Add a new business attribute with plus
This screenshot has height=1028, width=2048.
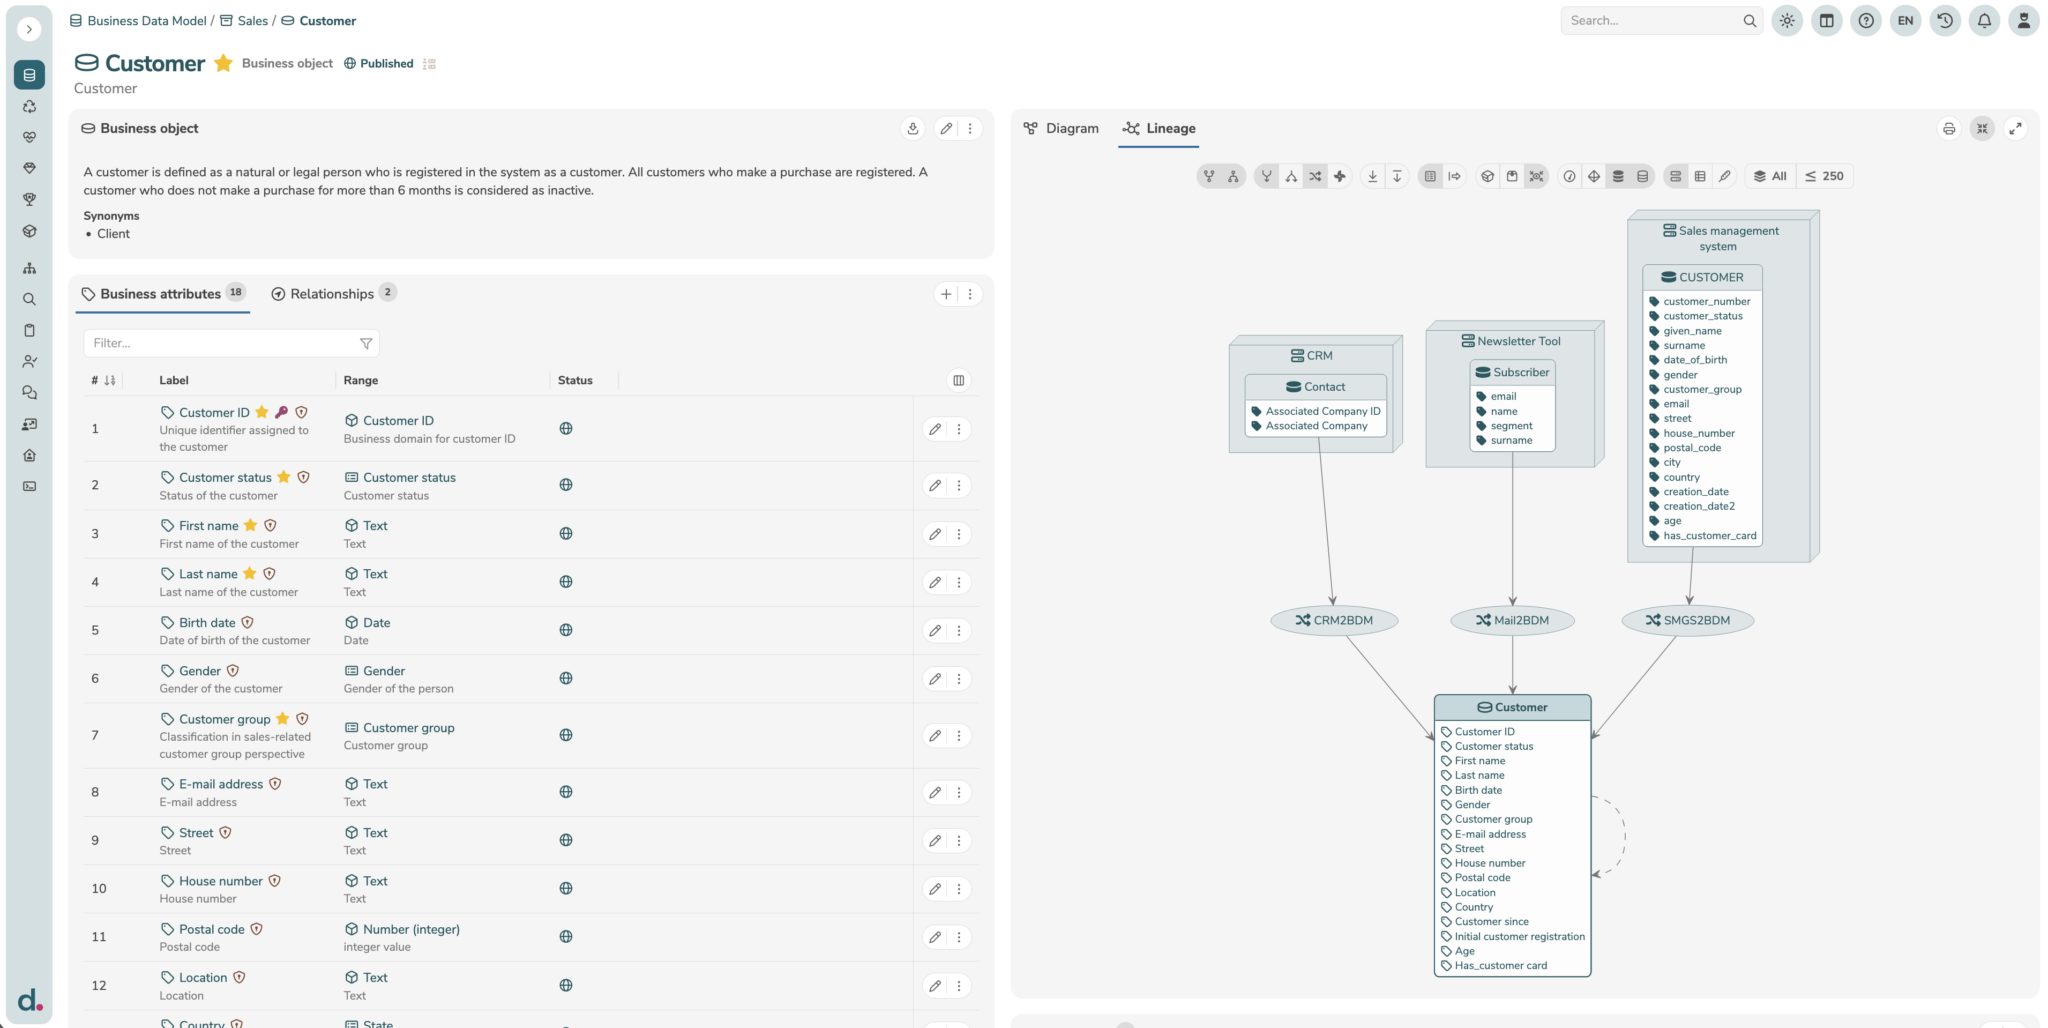tap(946, 294)
